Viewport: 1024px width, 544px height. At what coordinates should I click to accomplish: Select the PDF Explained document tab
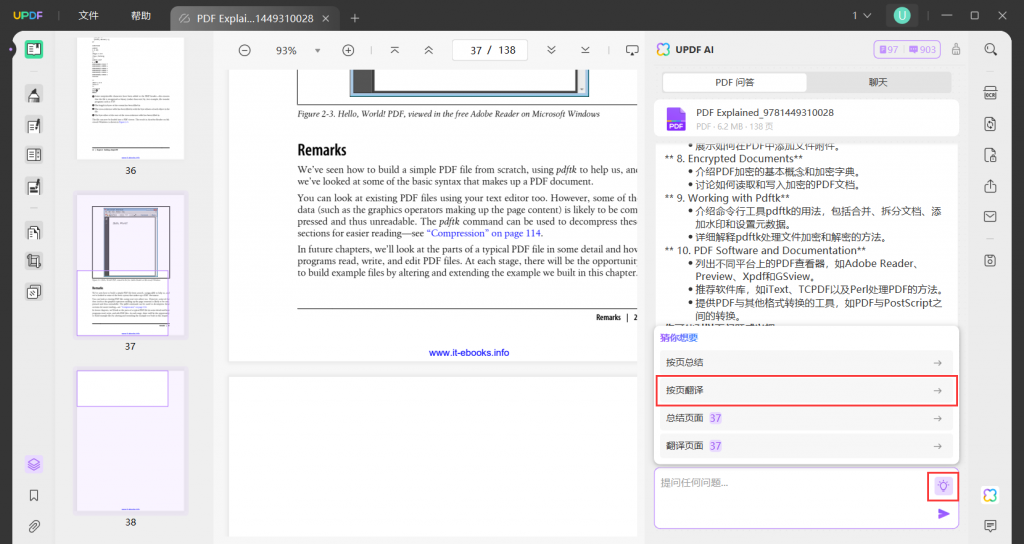[x=255, y=18]
